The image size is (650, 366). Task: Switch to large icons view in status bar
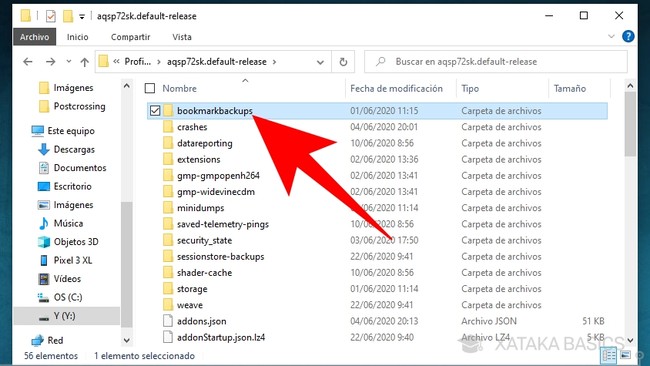pyautogui.click(x=625, y=355)
